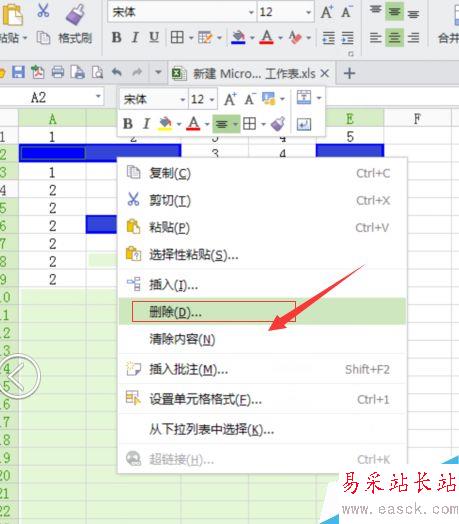
Task: Click the Undo arrow
Action: (117, 72)
